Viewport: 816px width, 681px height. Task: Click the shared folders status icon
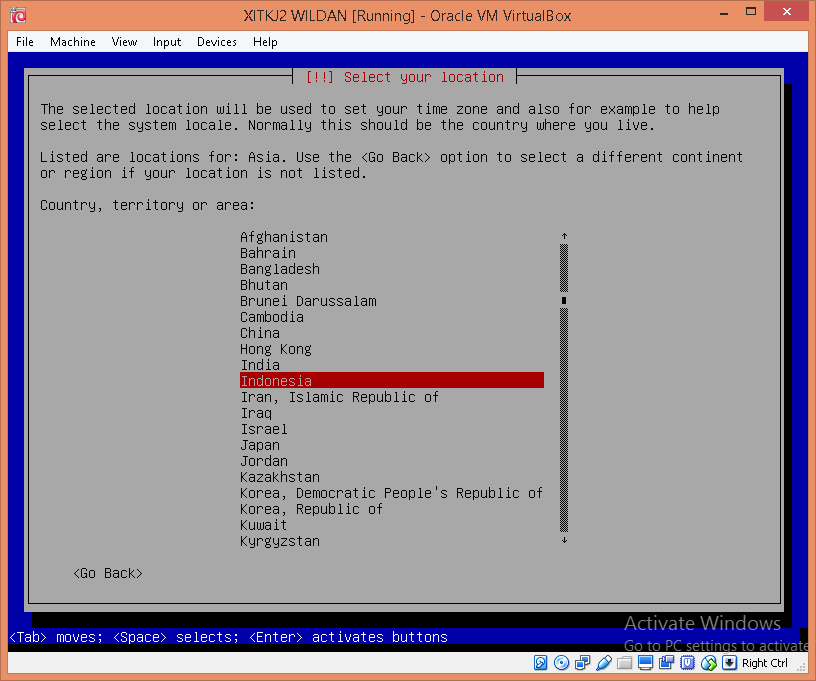pyautogui.click(x=624, y=662)
